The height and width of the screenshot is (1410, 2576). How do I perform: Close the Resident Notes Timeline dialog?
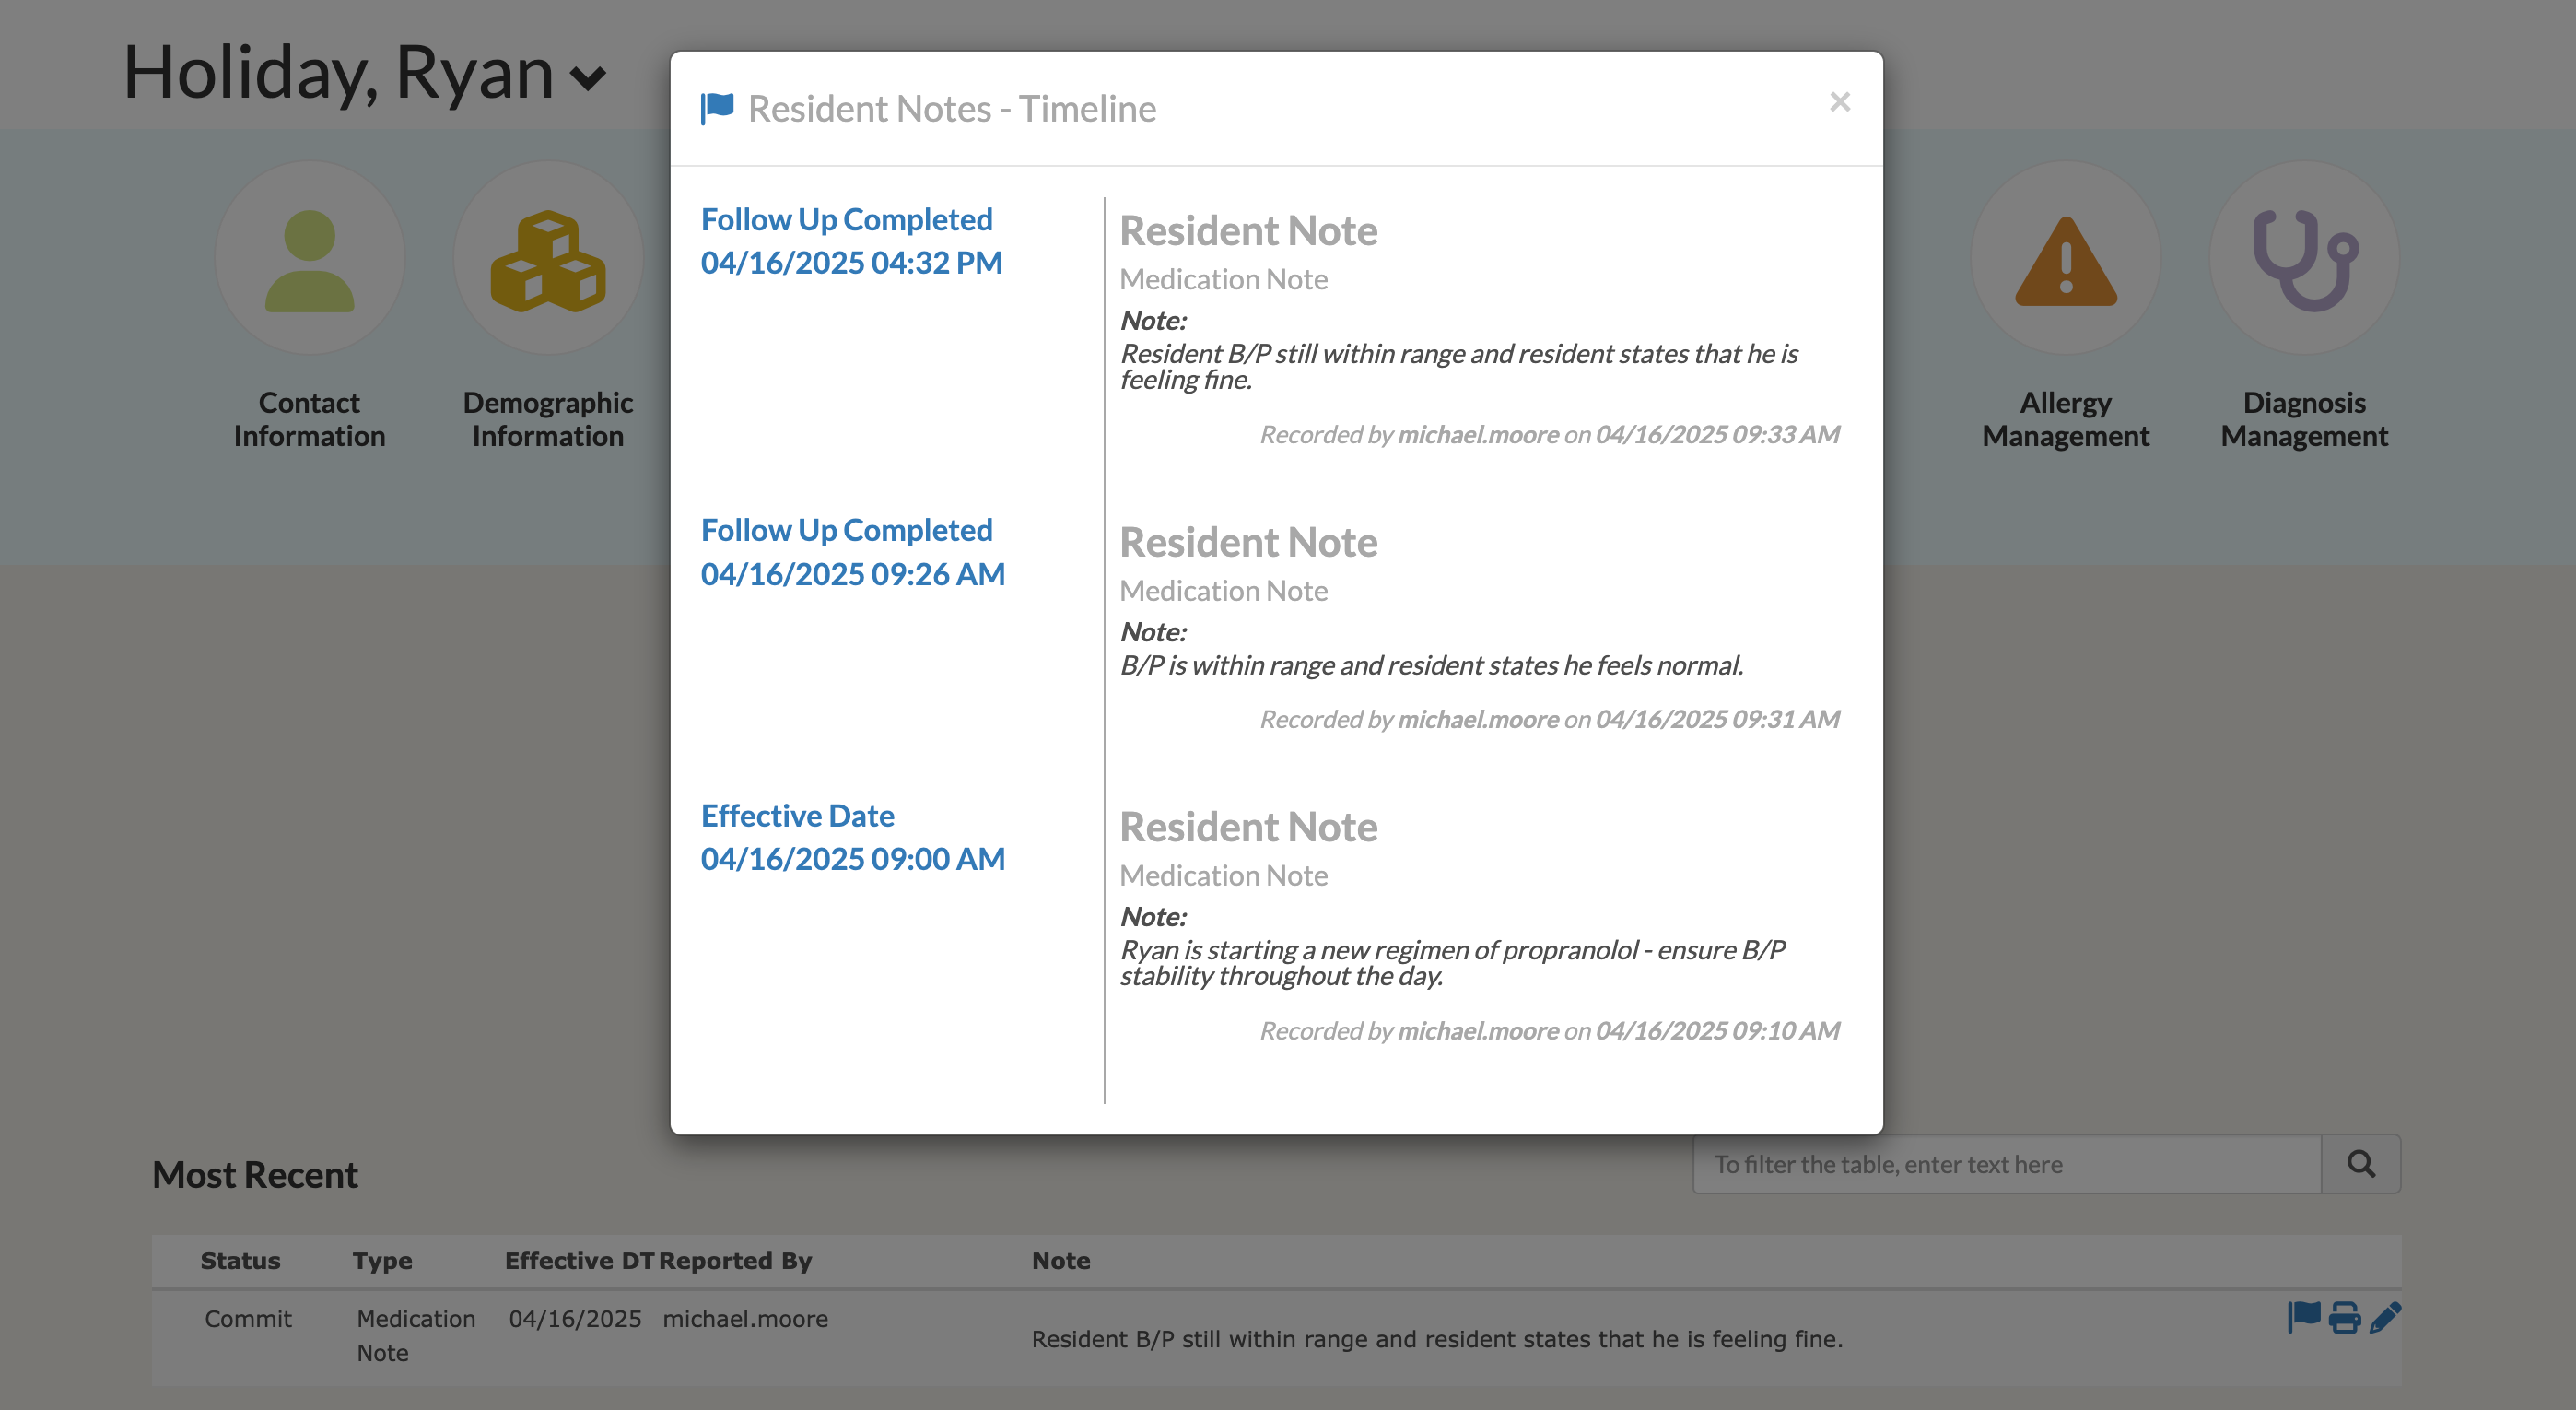tap(1839, 102)
